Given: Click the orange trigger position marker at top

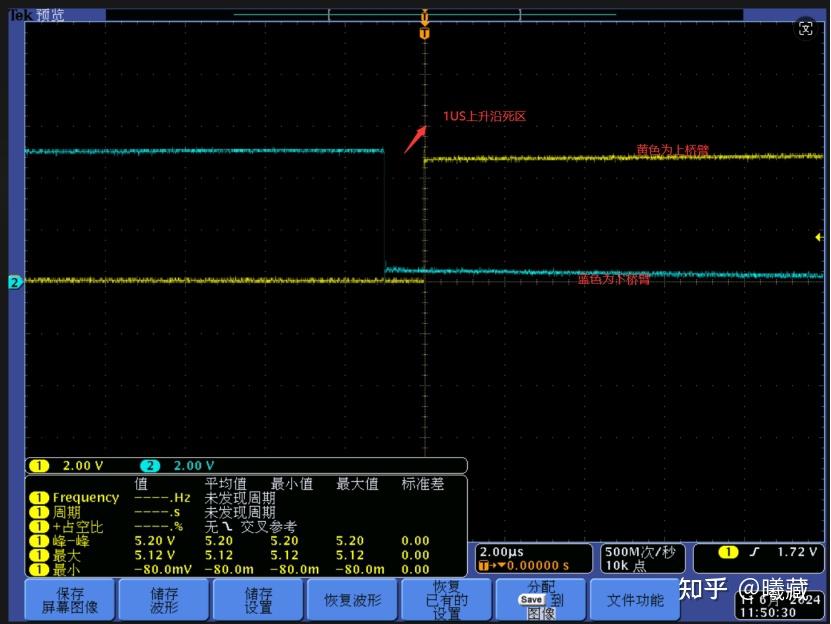Looking at the screenshot, I should point(425,34).
